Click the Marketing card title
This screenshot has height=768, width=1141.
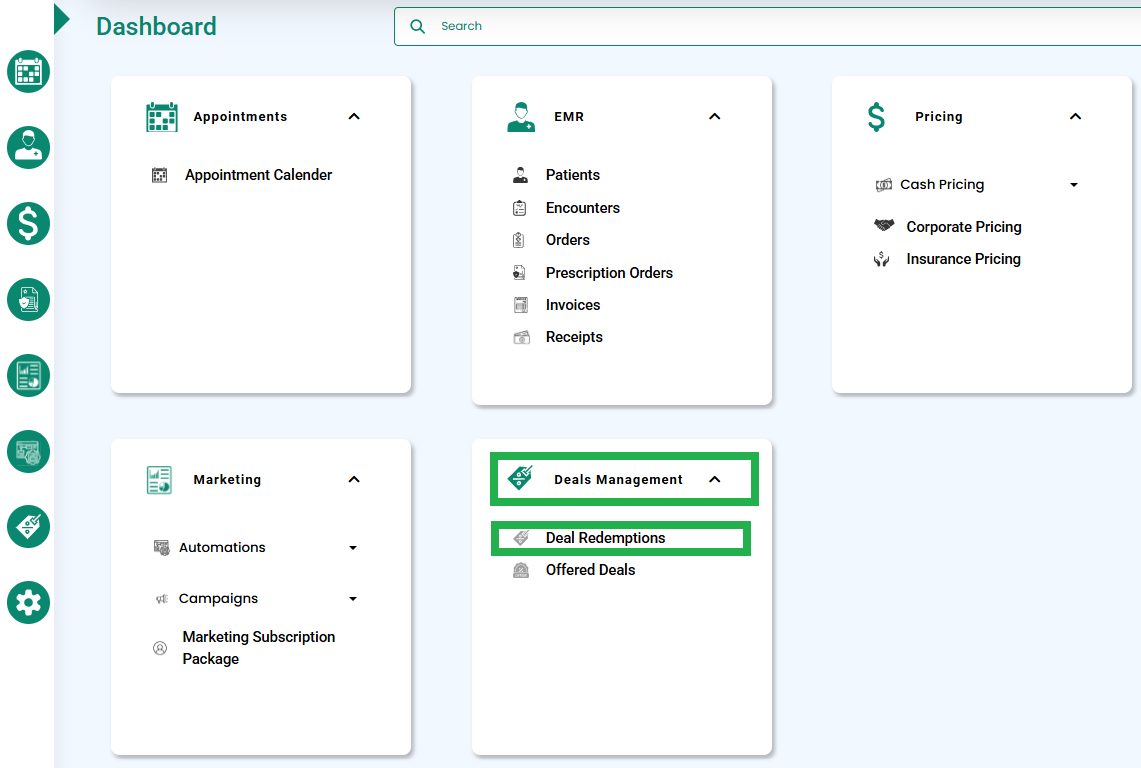coord(227,480)
